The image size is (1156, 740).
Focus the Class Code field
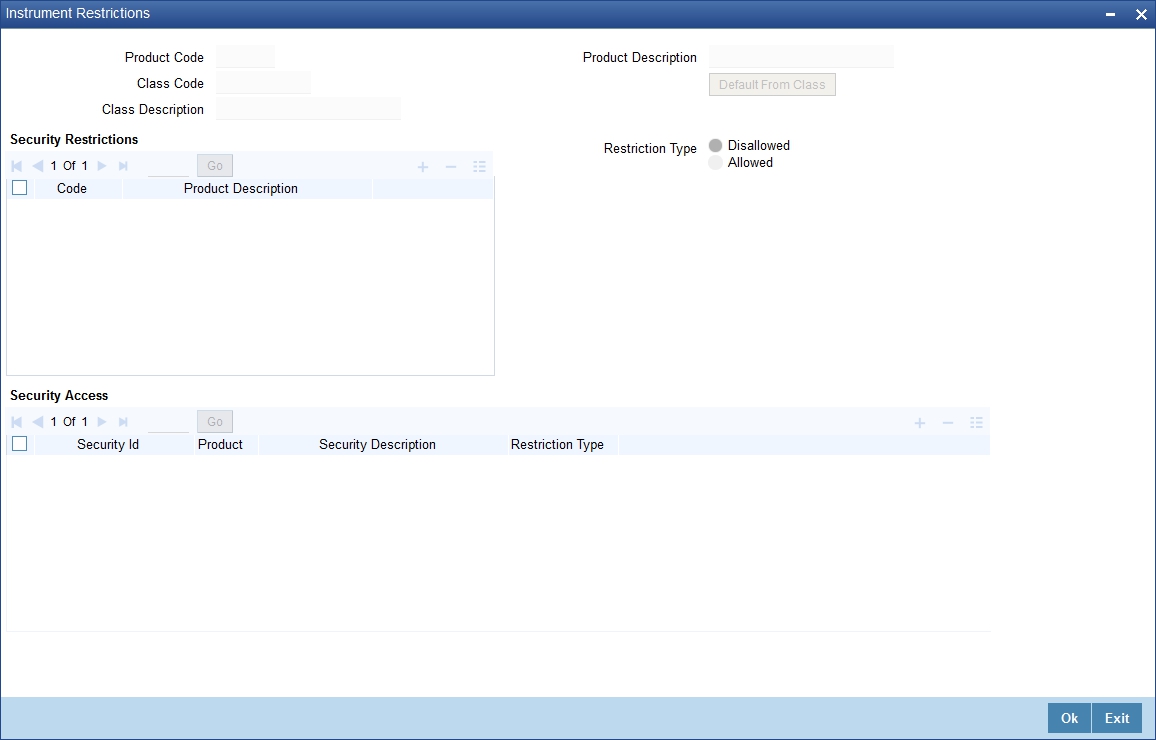pos(263,83)
